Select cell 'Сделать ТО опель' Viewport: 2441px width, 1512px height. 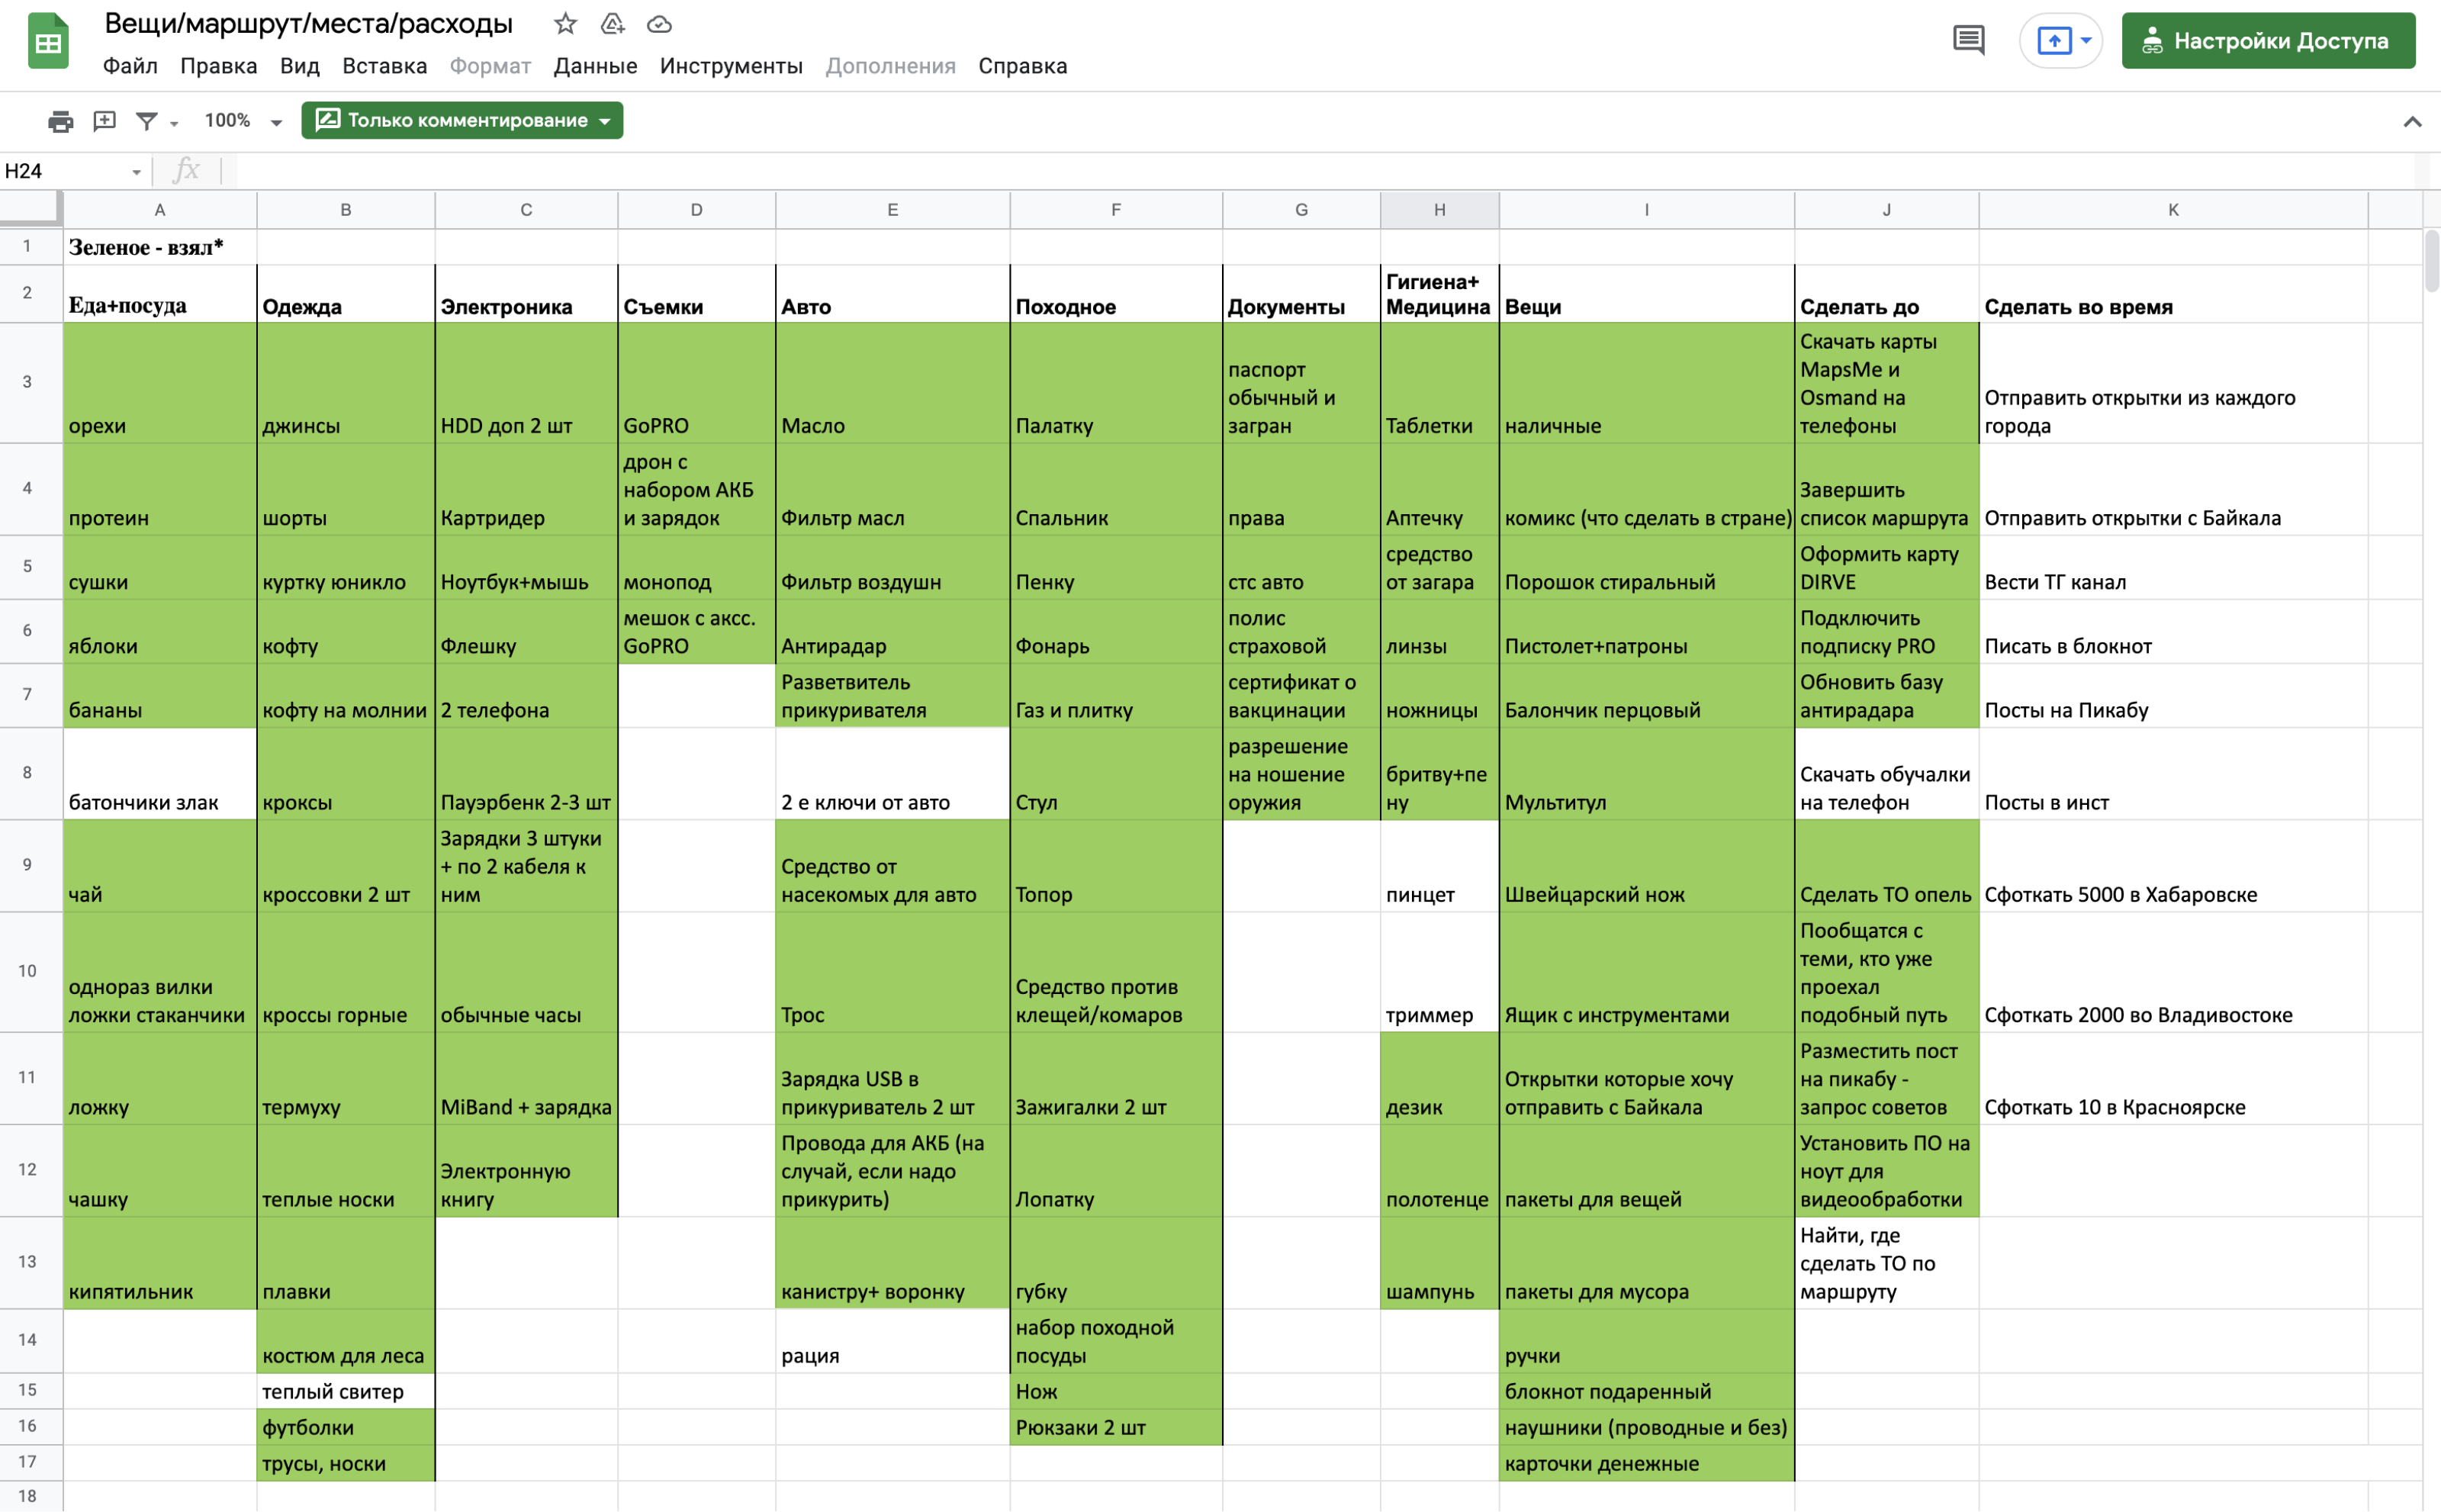tap(1886, 866)
